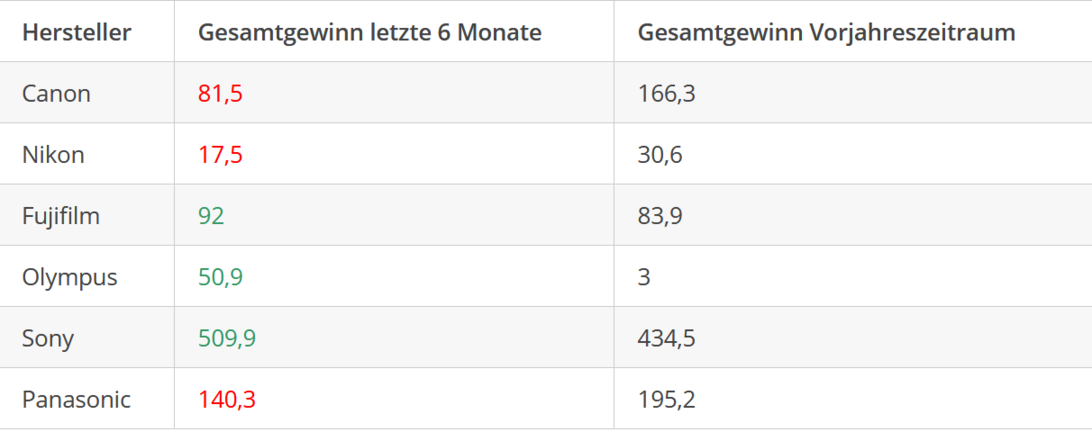This screenshot has width=1092, height=432.
Task: Click Sony's green value 509,9
Action: [227, 338]
